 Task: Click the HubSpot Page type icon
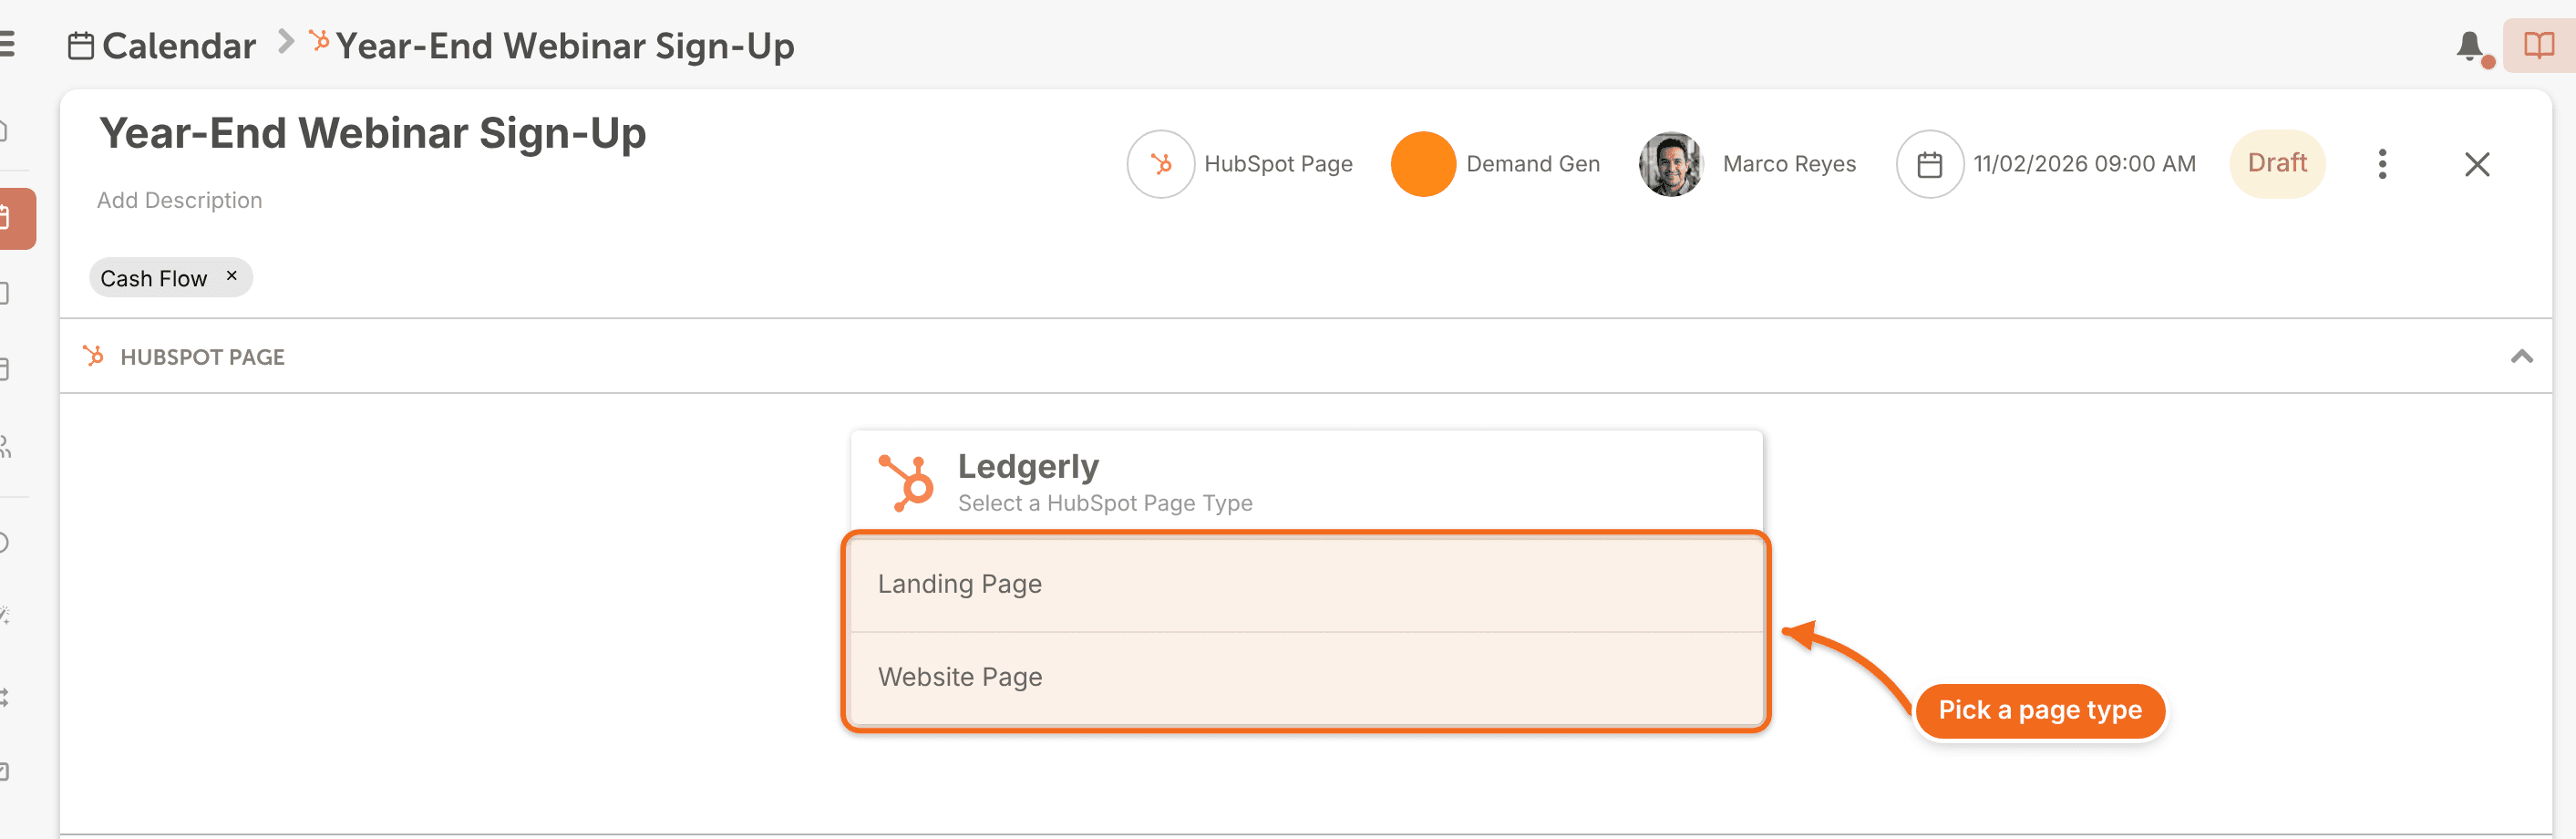(x=1160, y=164)
